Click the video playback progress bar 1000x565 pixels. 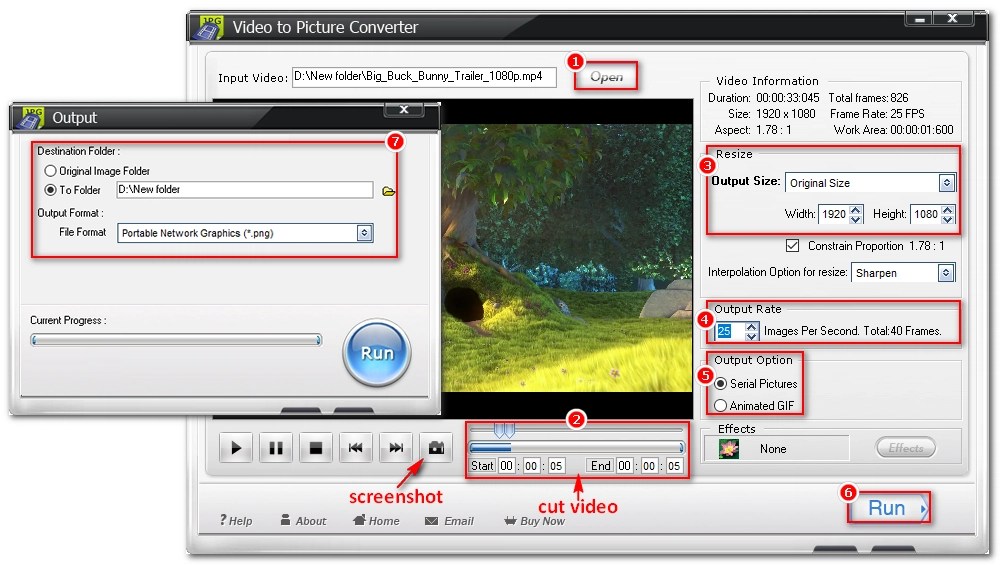(577, 447)
